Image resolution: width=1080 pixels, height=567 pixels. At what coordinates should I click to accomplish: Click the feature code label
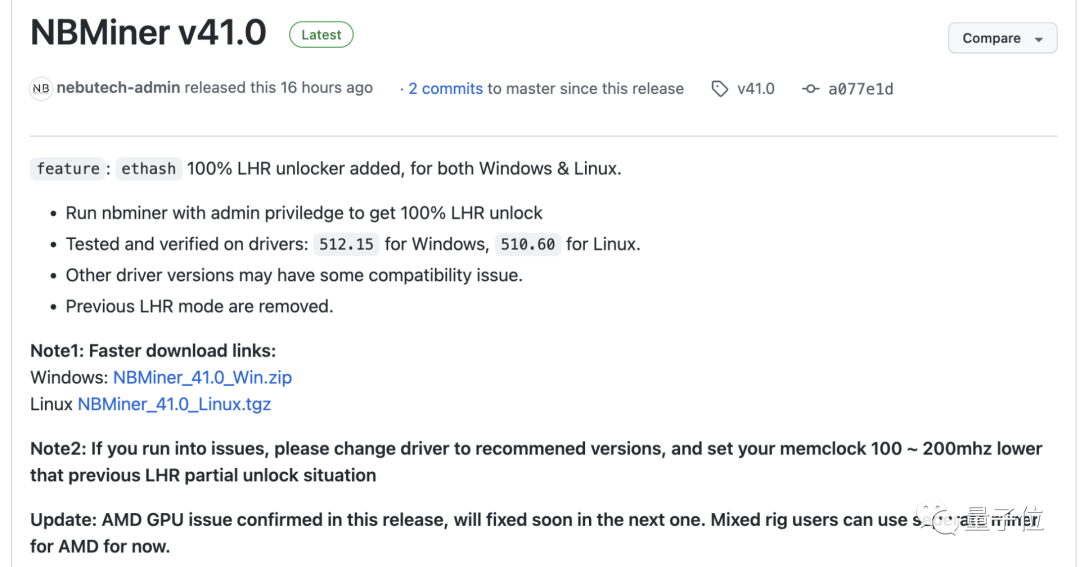[68, 169]
